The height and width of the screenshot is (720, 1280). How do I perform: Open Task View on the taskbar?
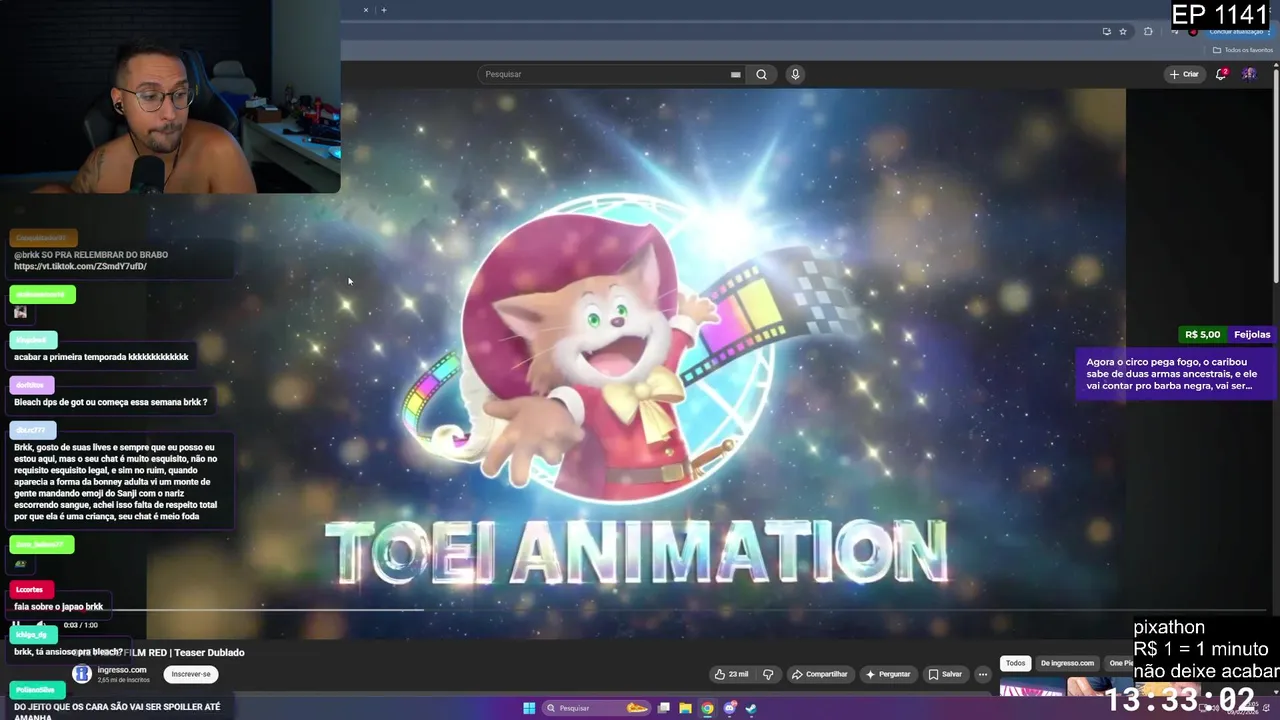[x=663, y=708]
